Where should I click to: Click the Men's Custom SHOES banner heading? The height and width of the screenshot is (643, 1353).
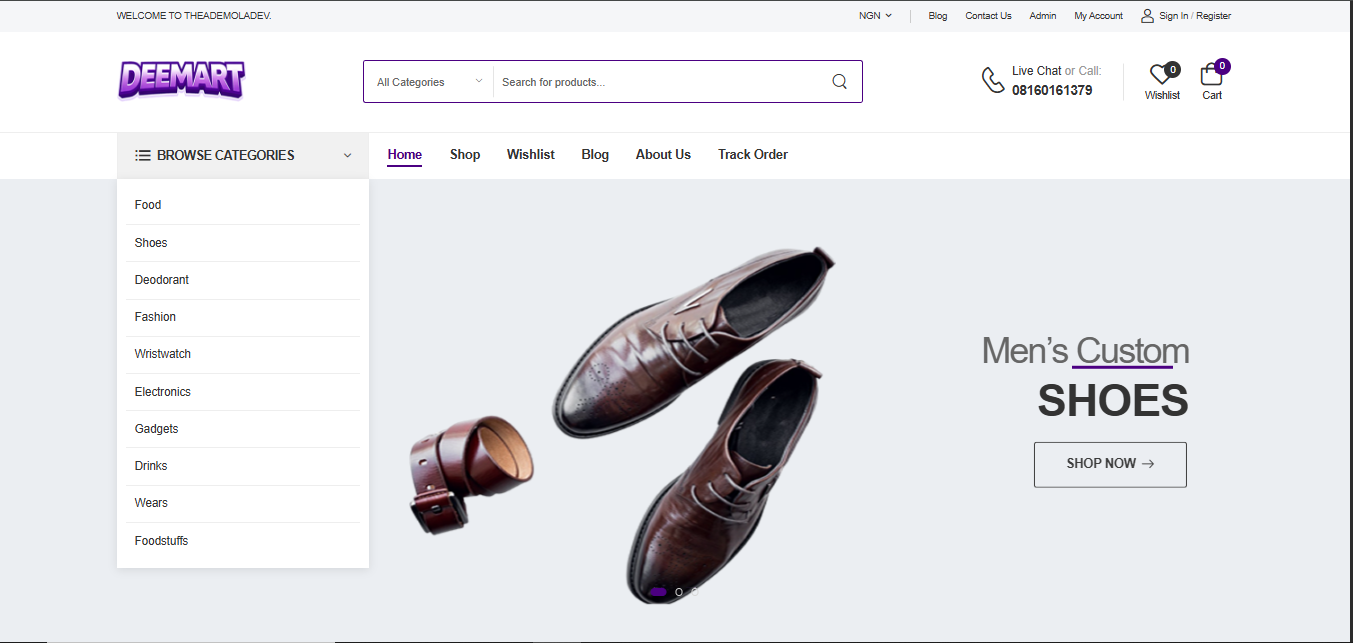pyautogui.click(x=1085, y=376)
